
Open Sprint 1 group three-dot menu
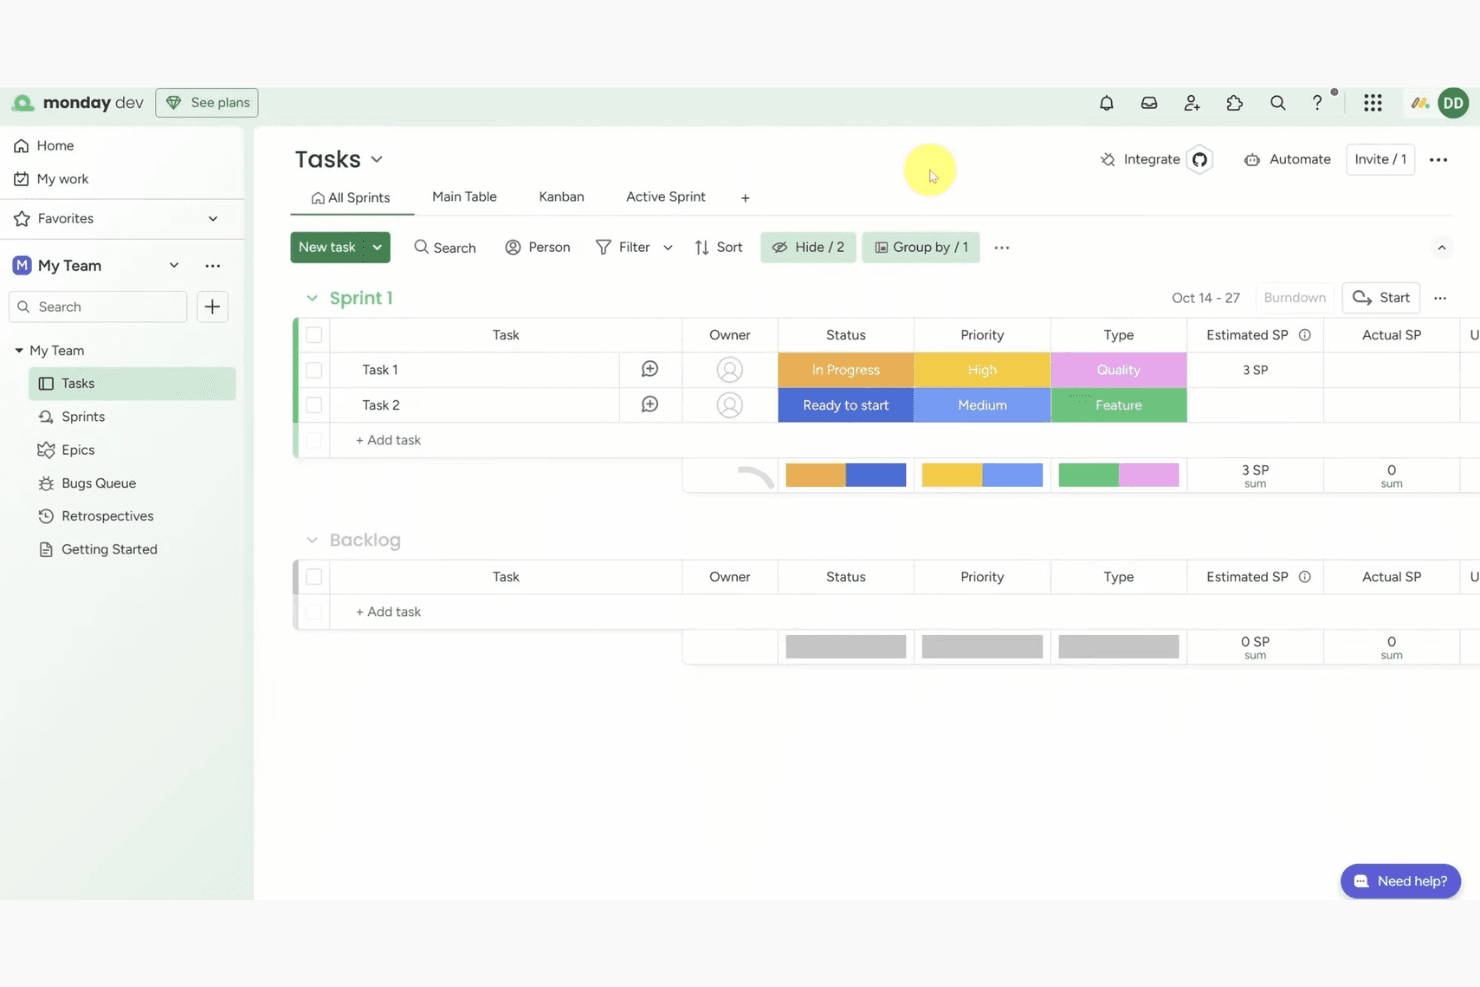click(1440, 298)
